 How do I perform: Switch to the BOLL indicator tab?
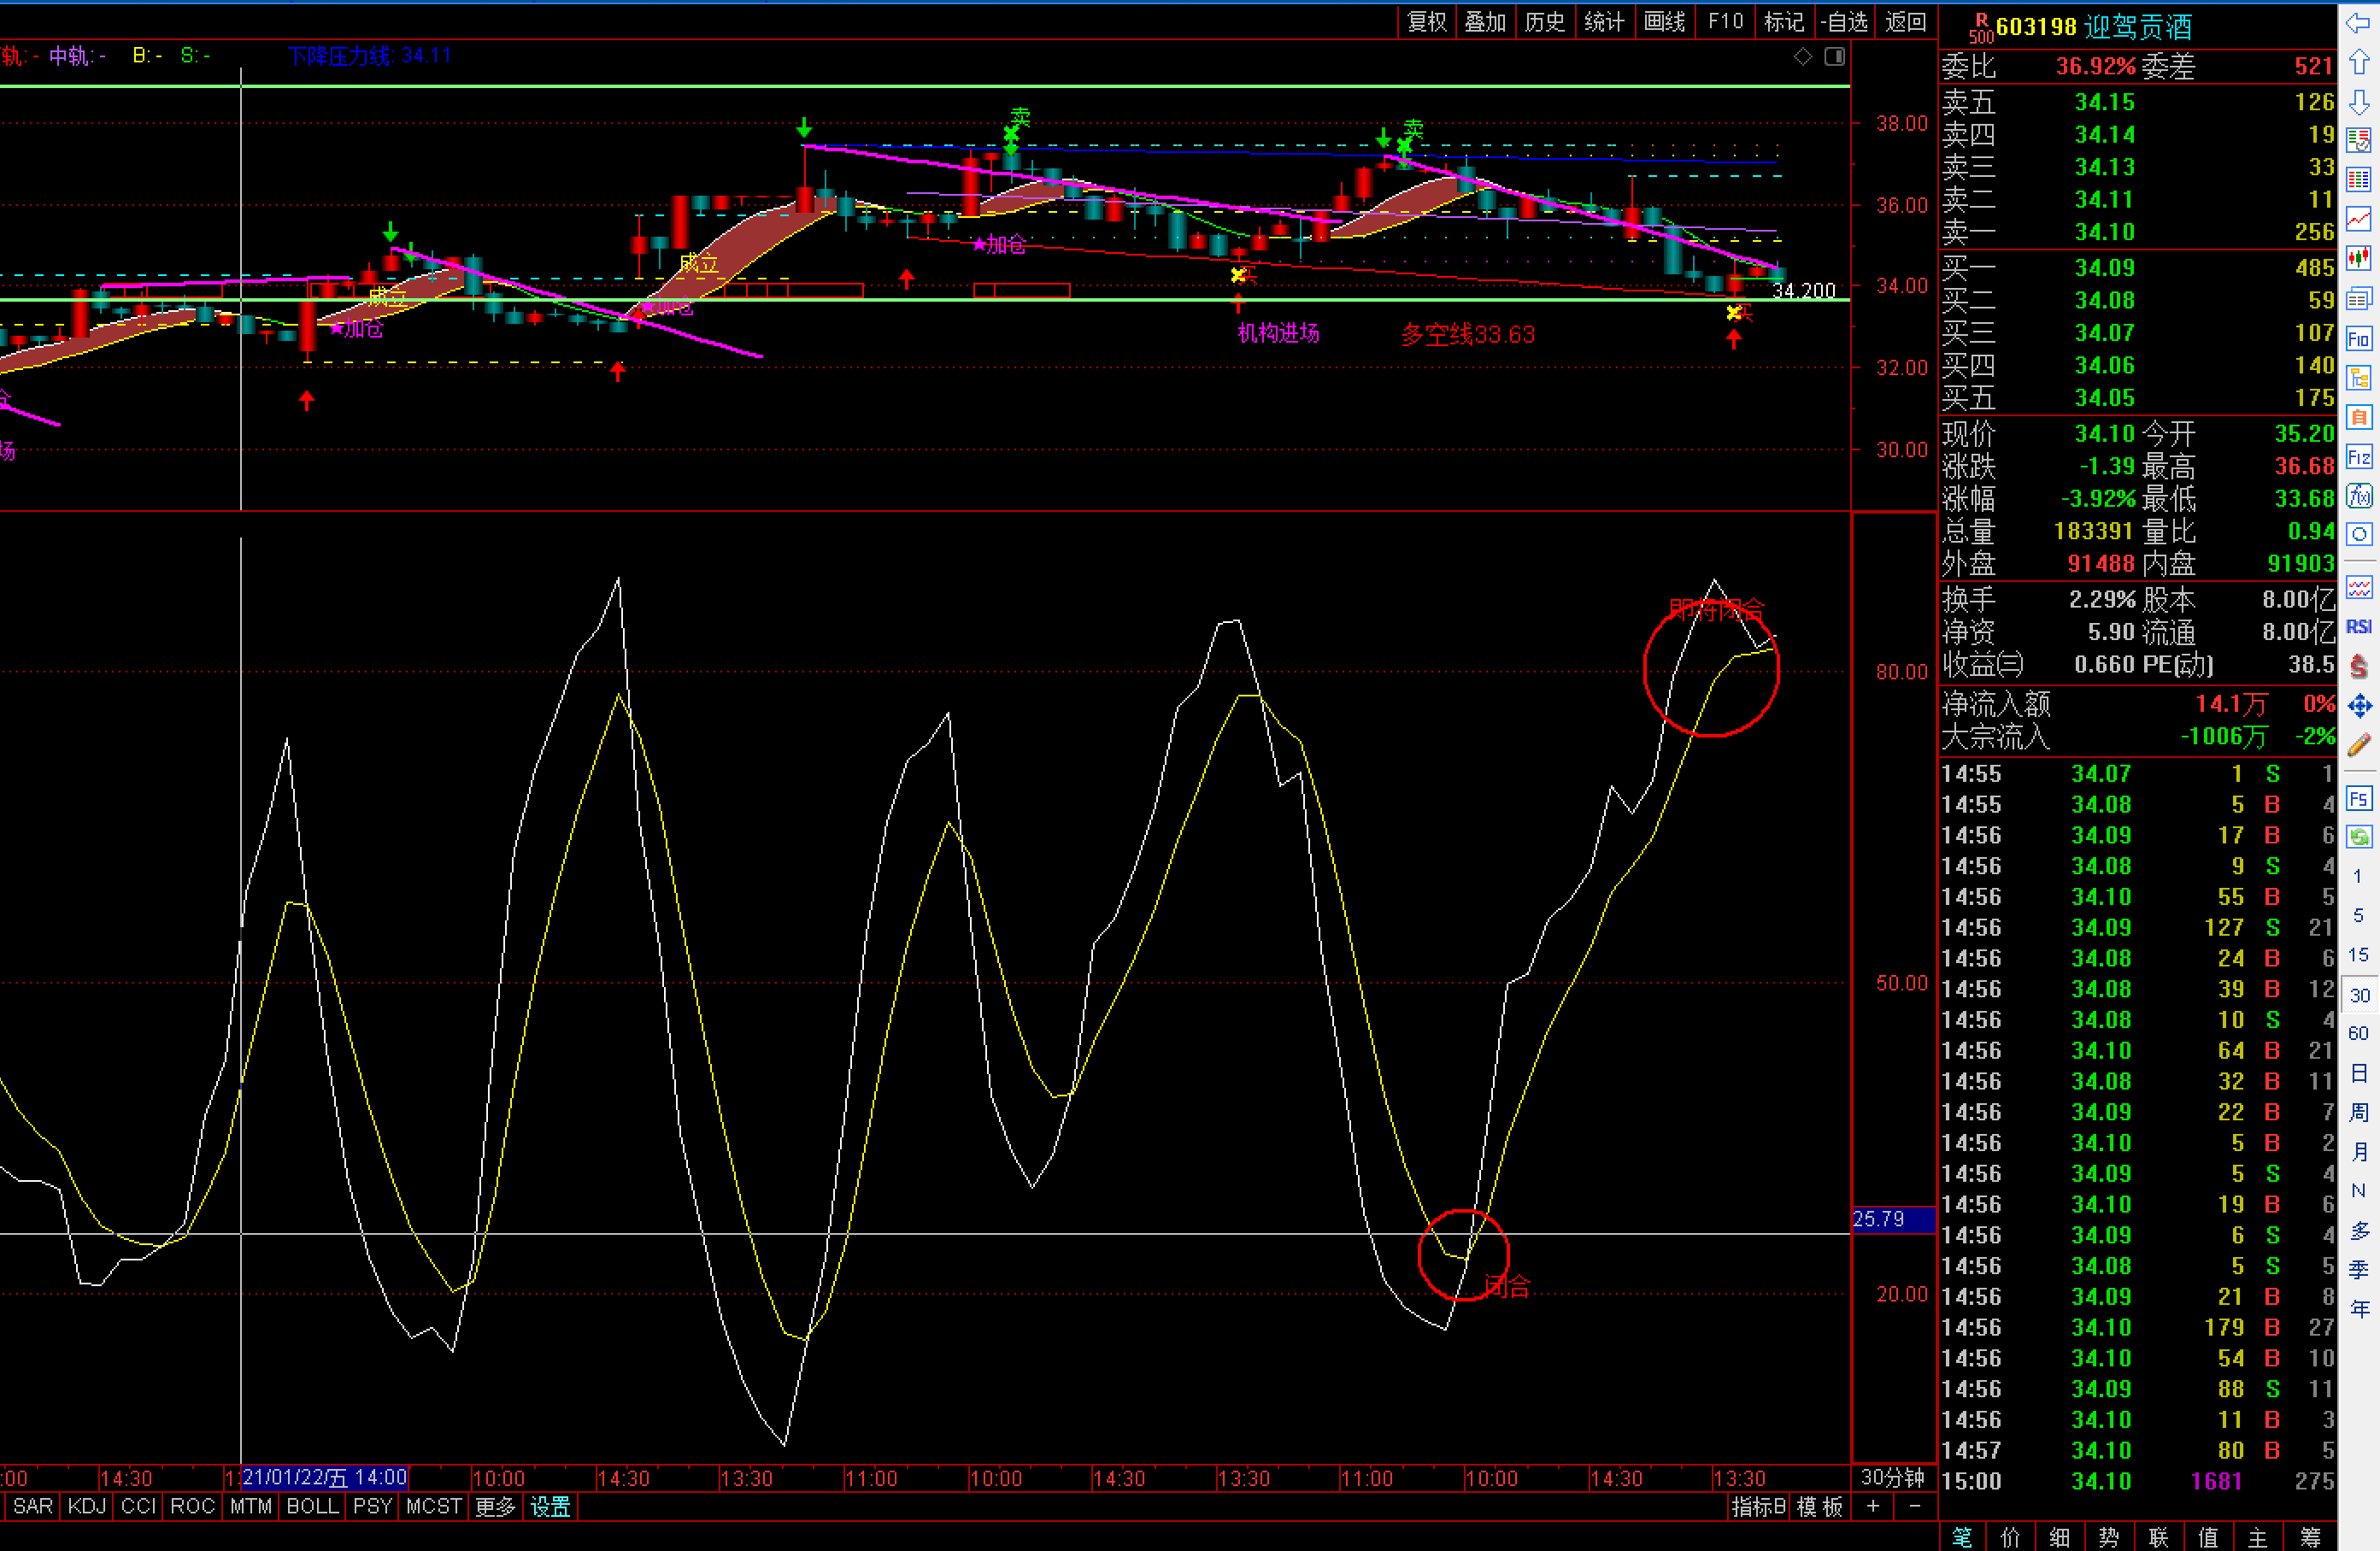[312, 1506]
